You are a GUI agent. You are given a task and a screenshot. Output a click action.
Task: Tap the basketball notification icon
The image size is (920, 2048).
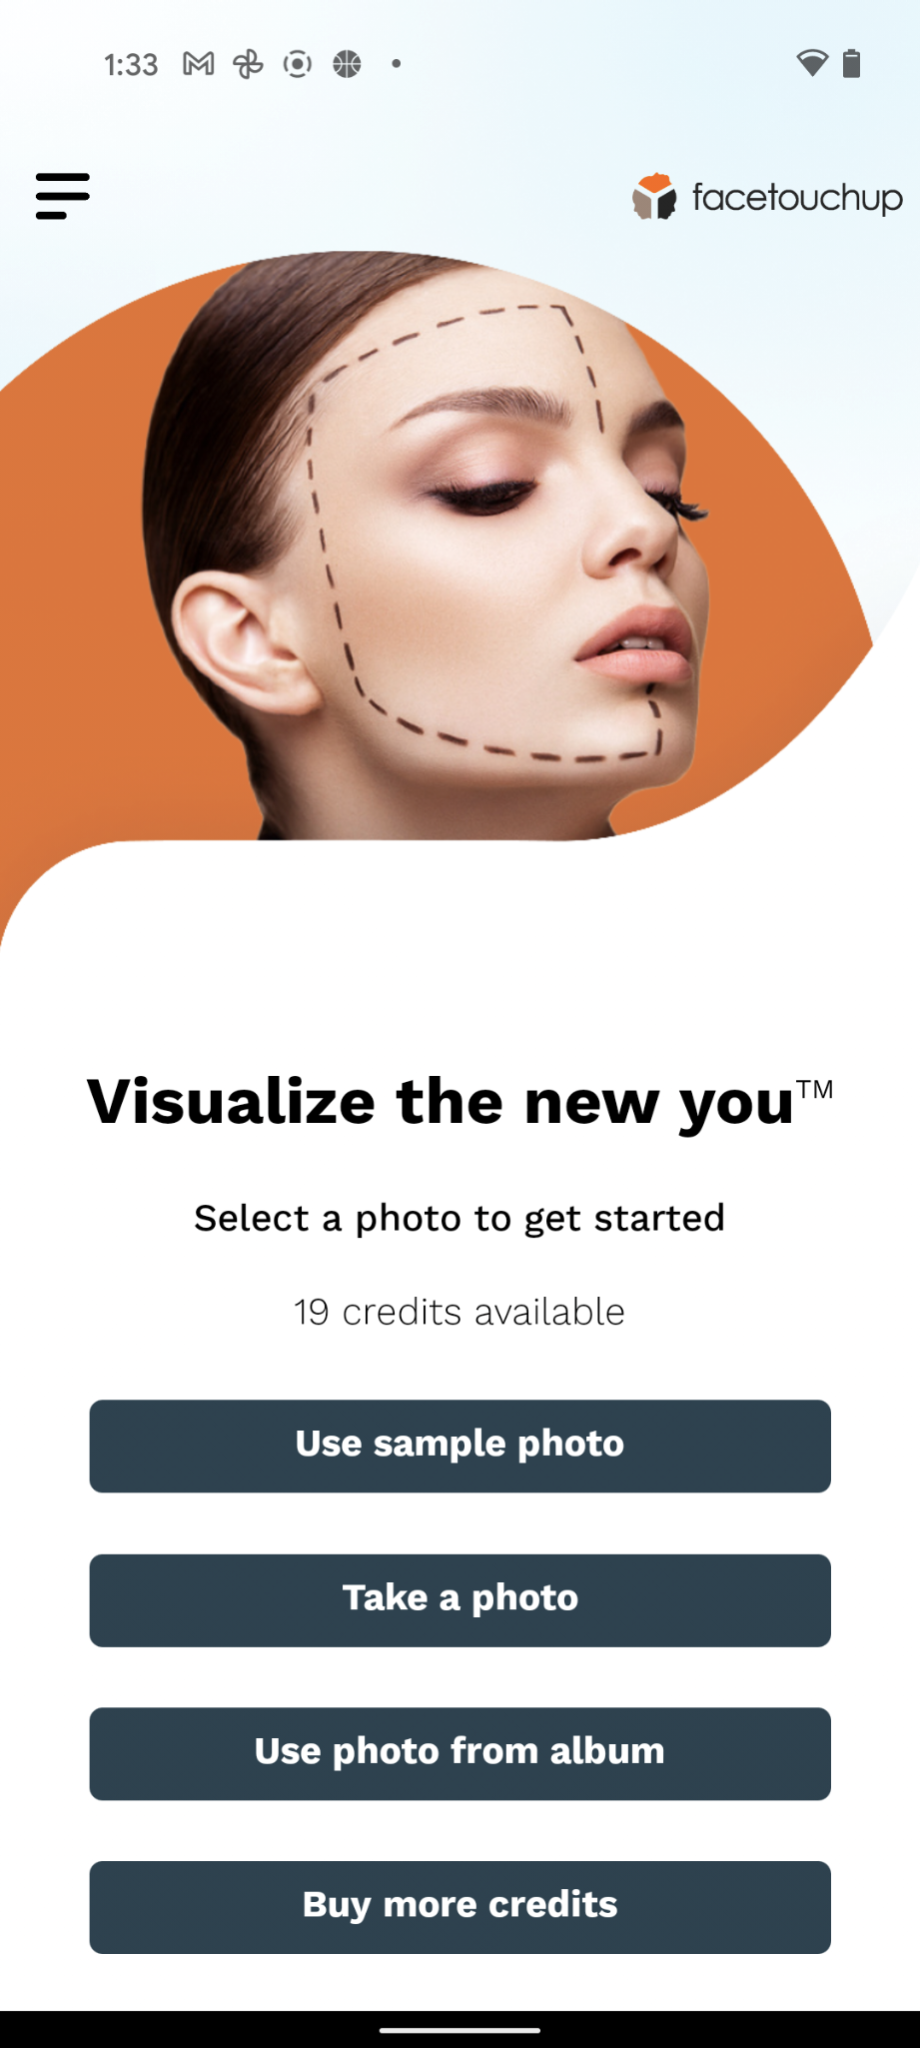(347, 64)
